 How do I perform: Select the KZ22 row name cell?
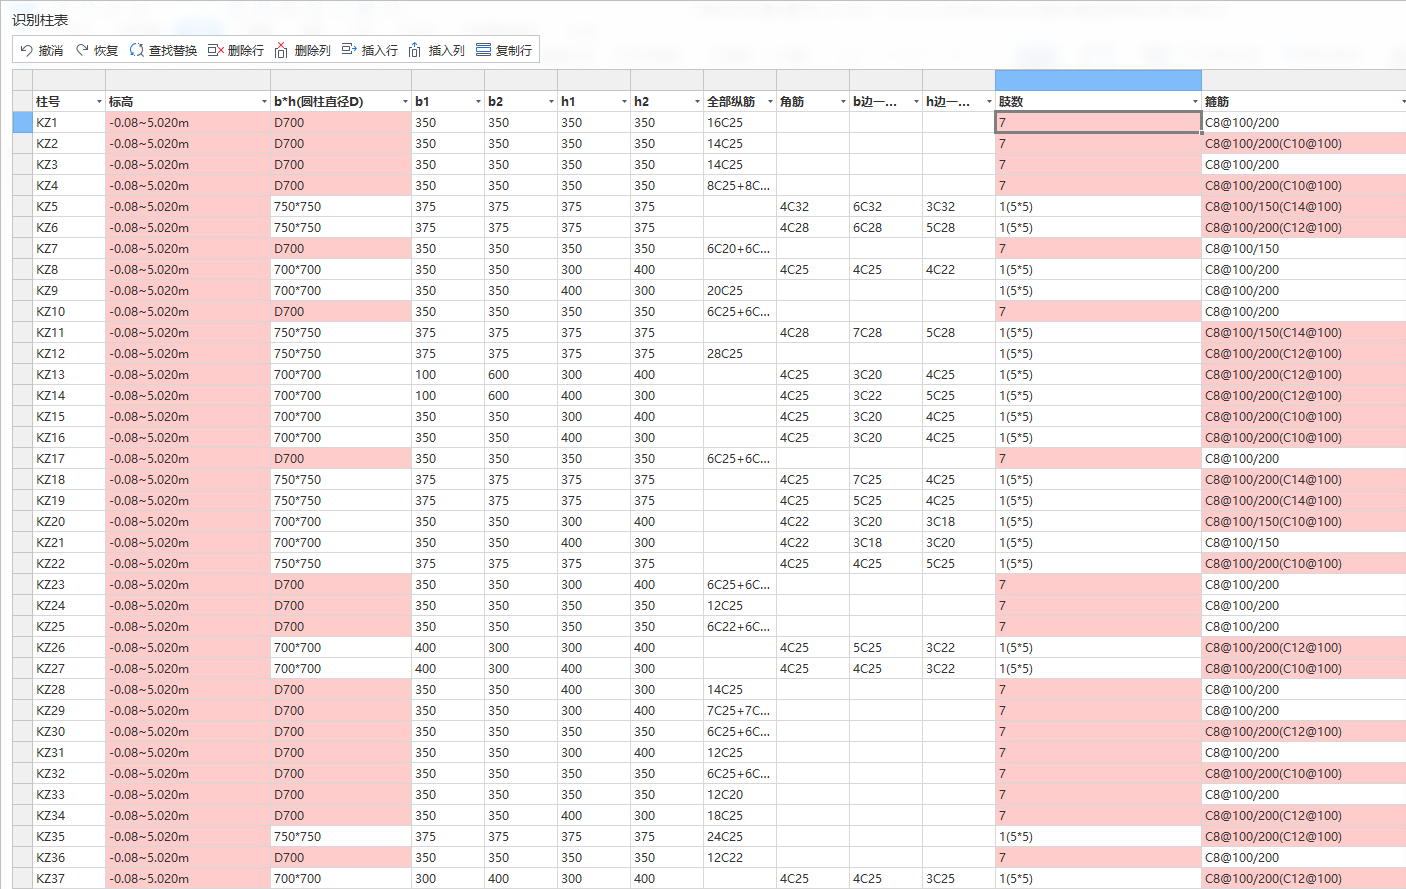click(69, 564)
